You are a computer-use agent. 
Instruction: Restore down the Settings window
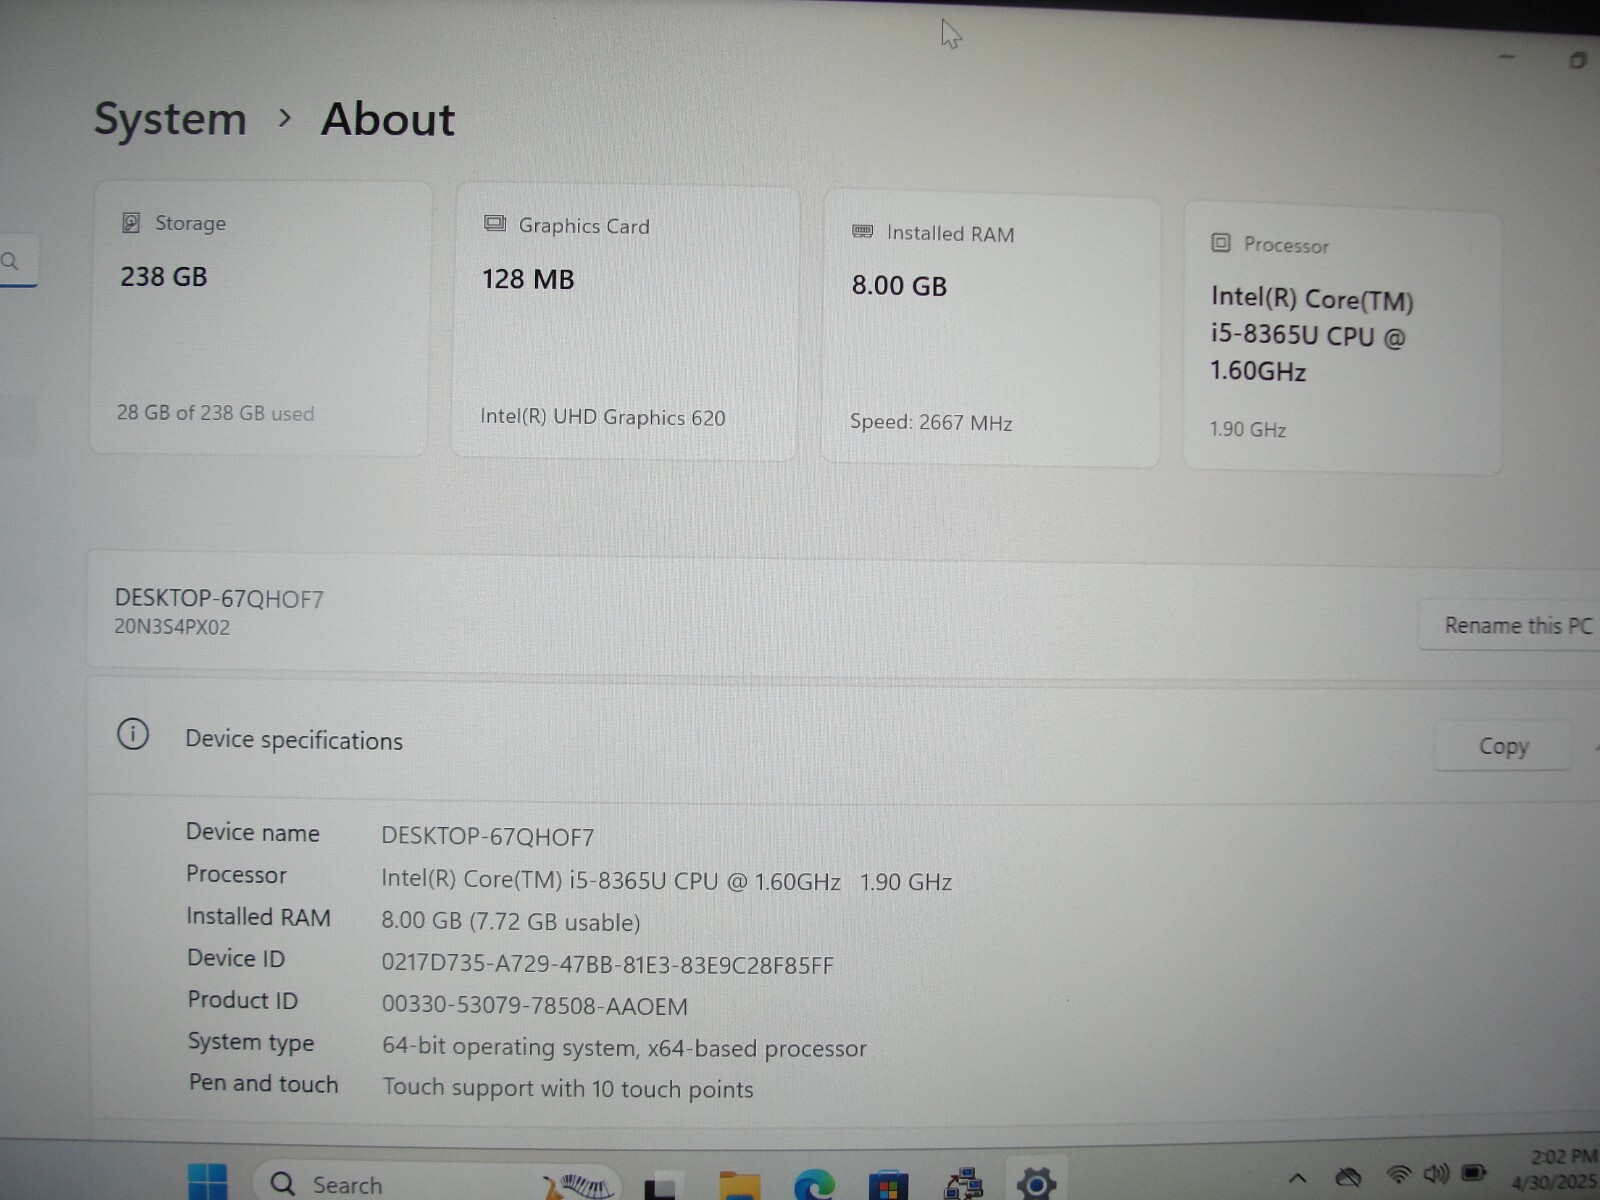1577,60
